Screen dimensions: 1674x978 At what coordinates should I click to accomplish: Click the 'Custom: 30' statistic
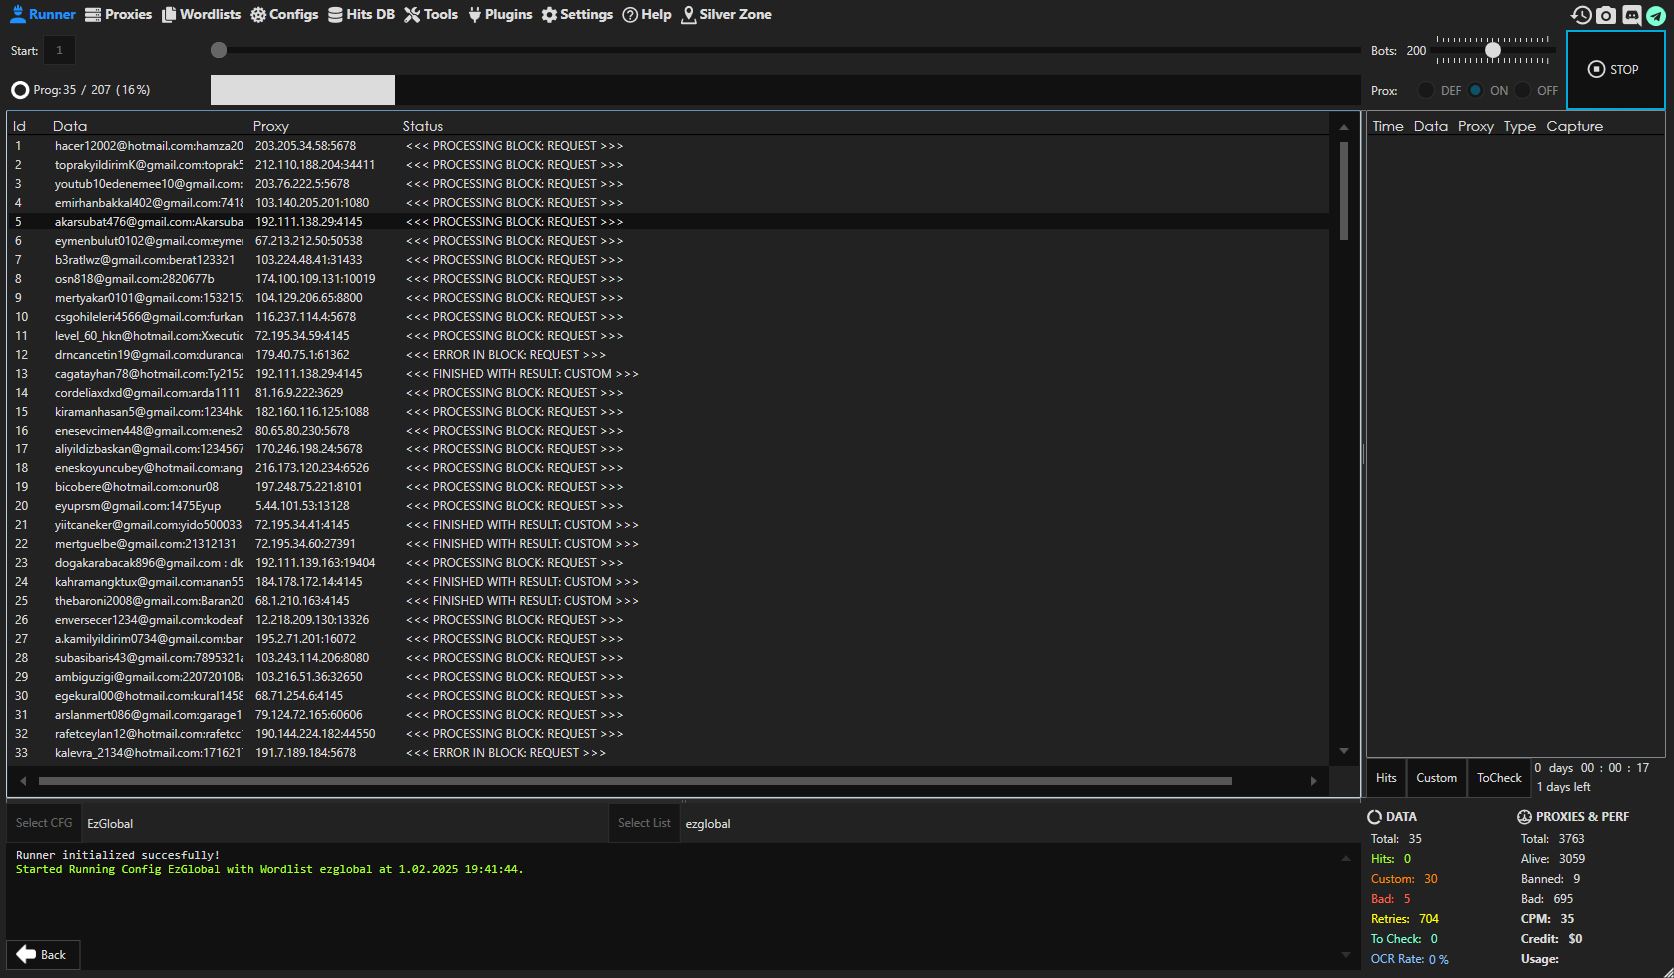coord(1404,879)
